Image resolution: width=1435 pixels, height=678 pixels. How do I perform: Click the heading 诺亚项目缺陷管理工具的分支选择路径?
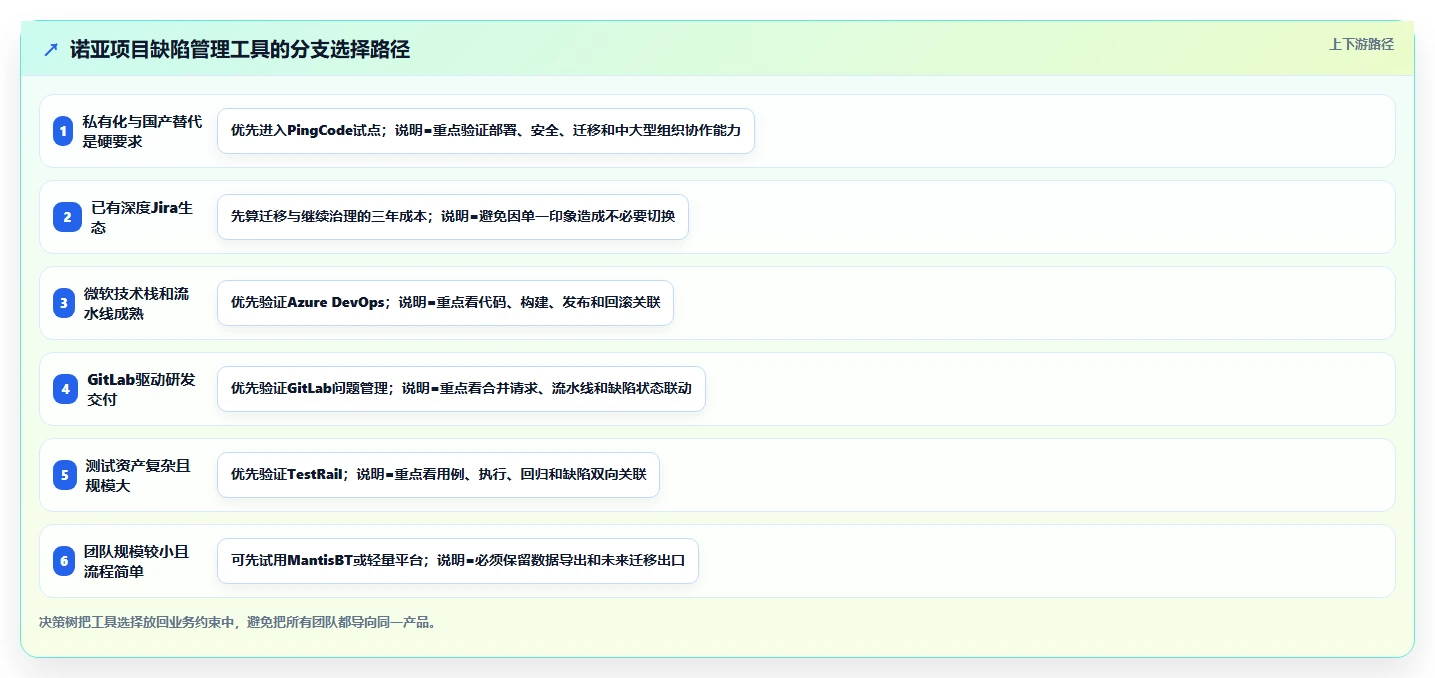point(240,50)
